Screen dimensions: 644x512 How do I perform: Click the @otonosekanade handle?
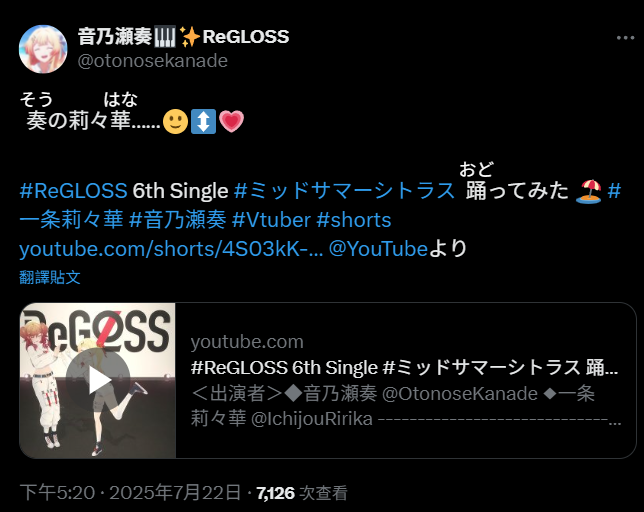click(x=152, y=61)
